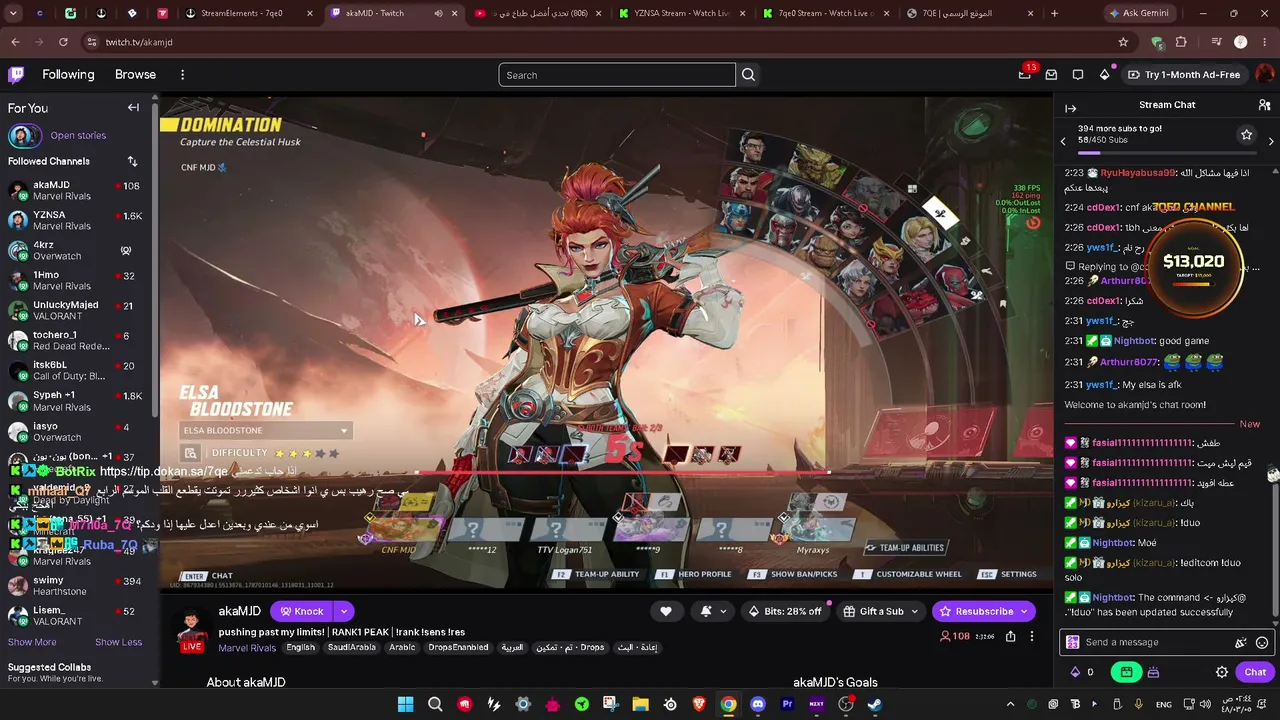Switch to the YouTube video tab

pyautogui.click(x=537, y=13)
